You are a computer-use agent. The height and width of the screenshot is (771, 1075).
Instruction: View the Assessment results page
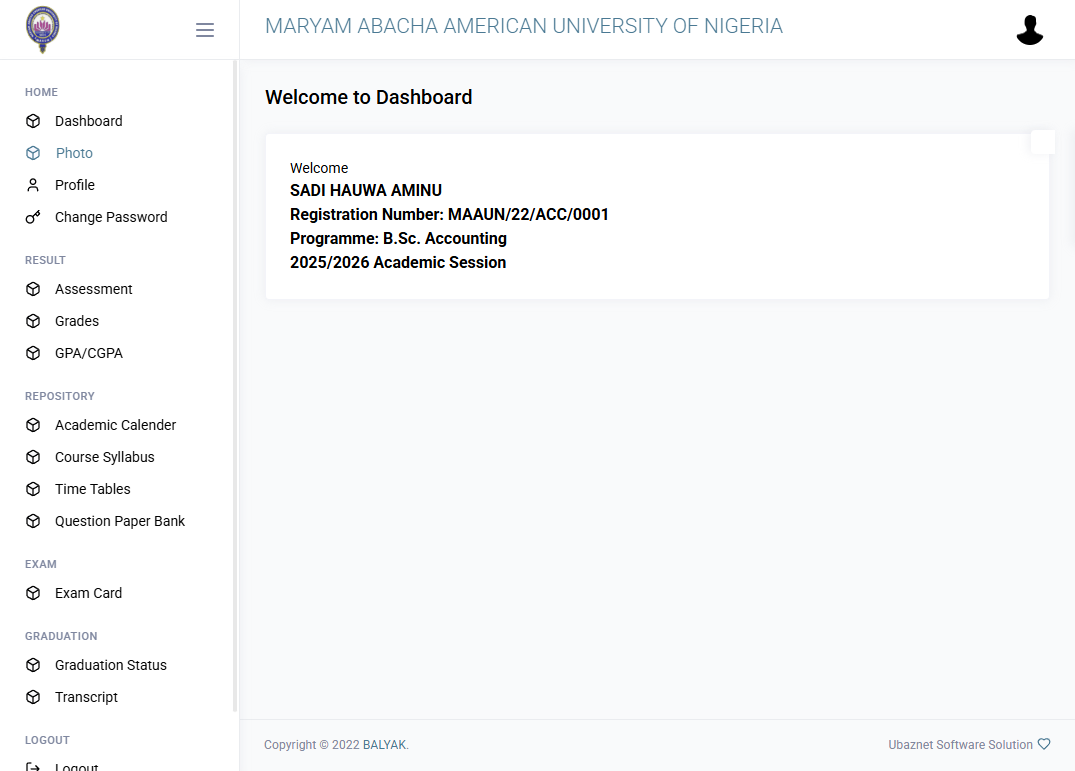pyautogui.click(x=93, y=289)
